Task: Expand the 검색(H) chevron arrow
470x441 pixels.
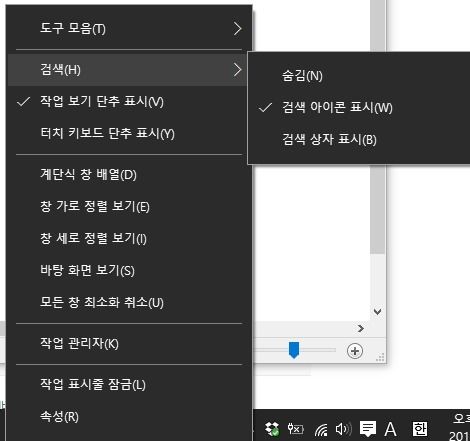Action: click(x=237, y=70)
